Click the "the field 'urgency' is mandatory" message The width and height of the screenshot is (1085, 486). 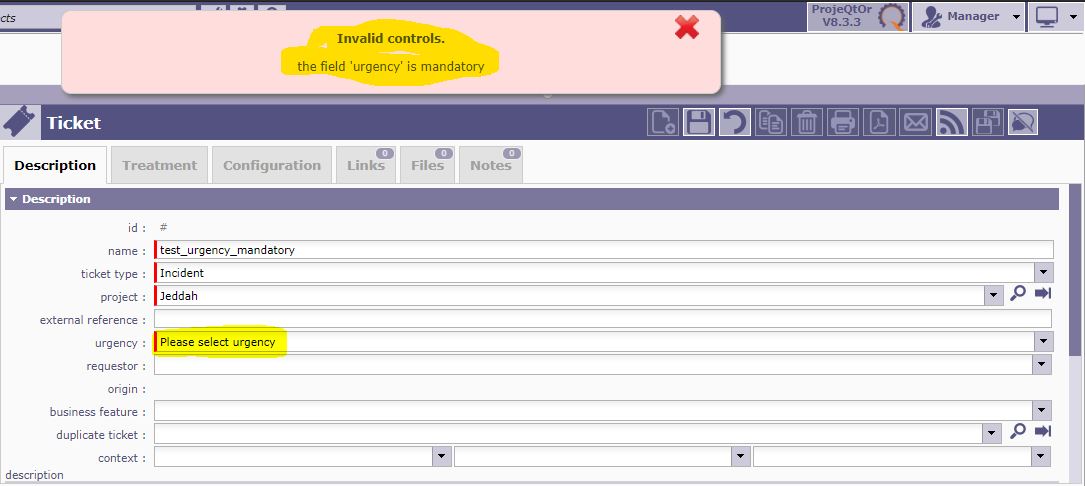point(390,66)
